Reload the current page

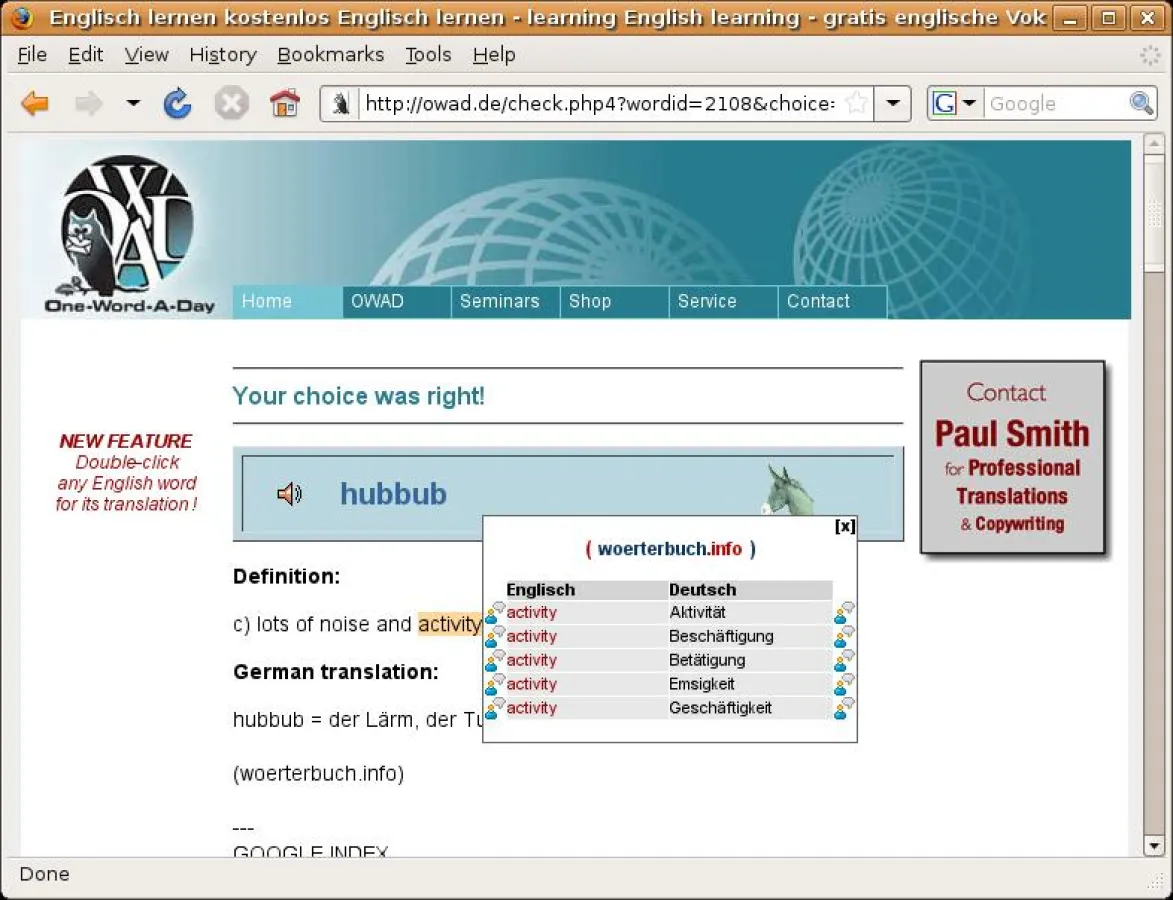tap(177, 103)
